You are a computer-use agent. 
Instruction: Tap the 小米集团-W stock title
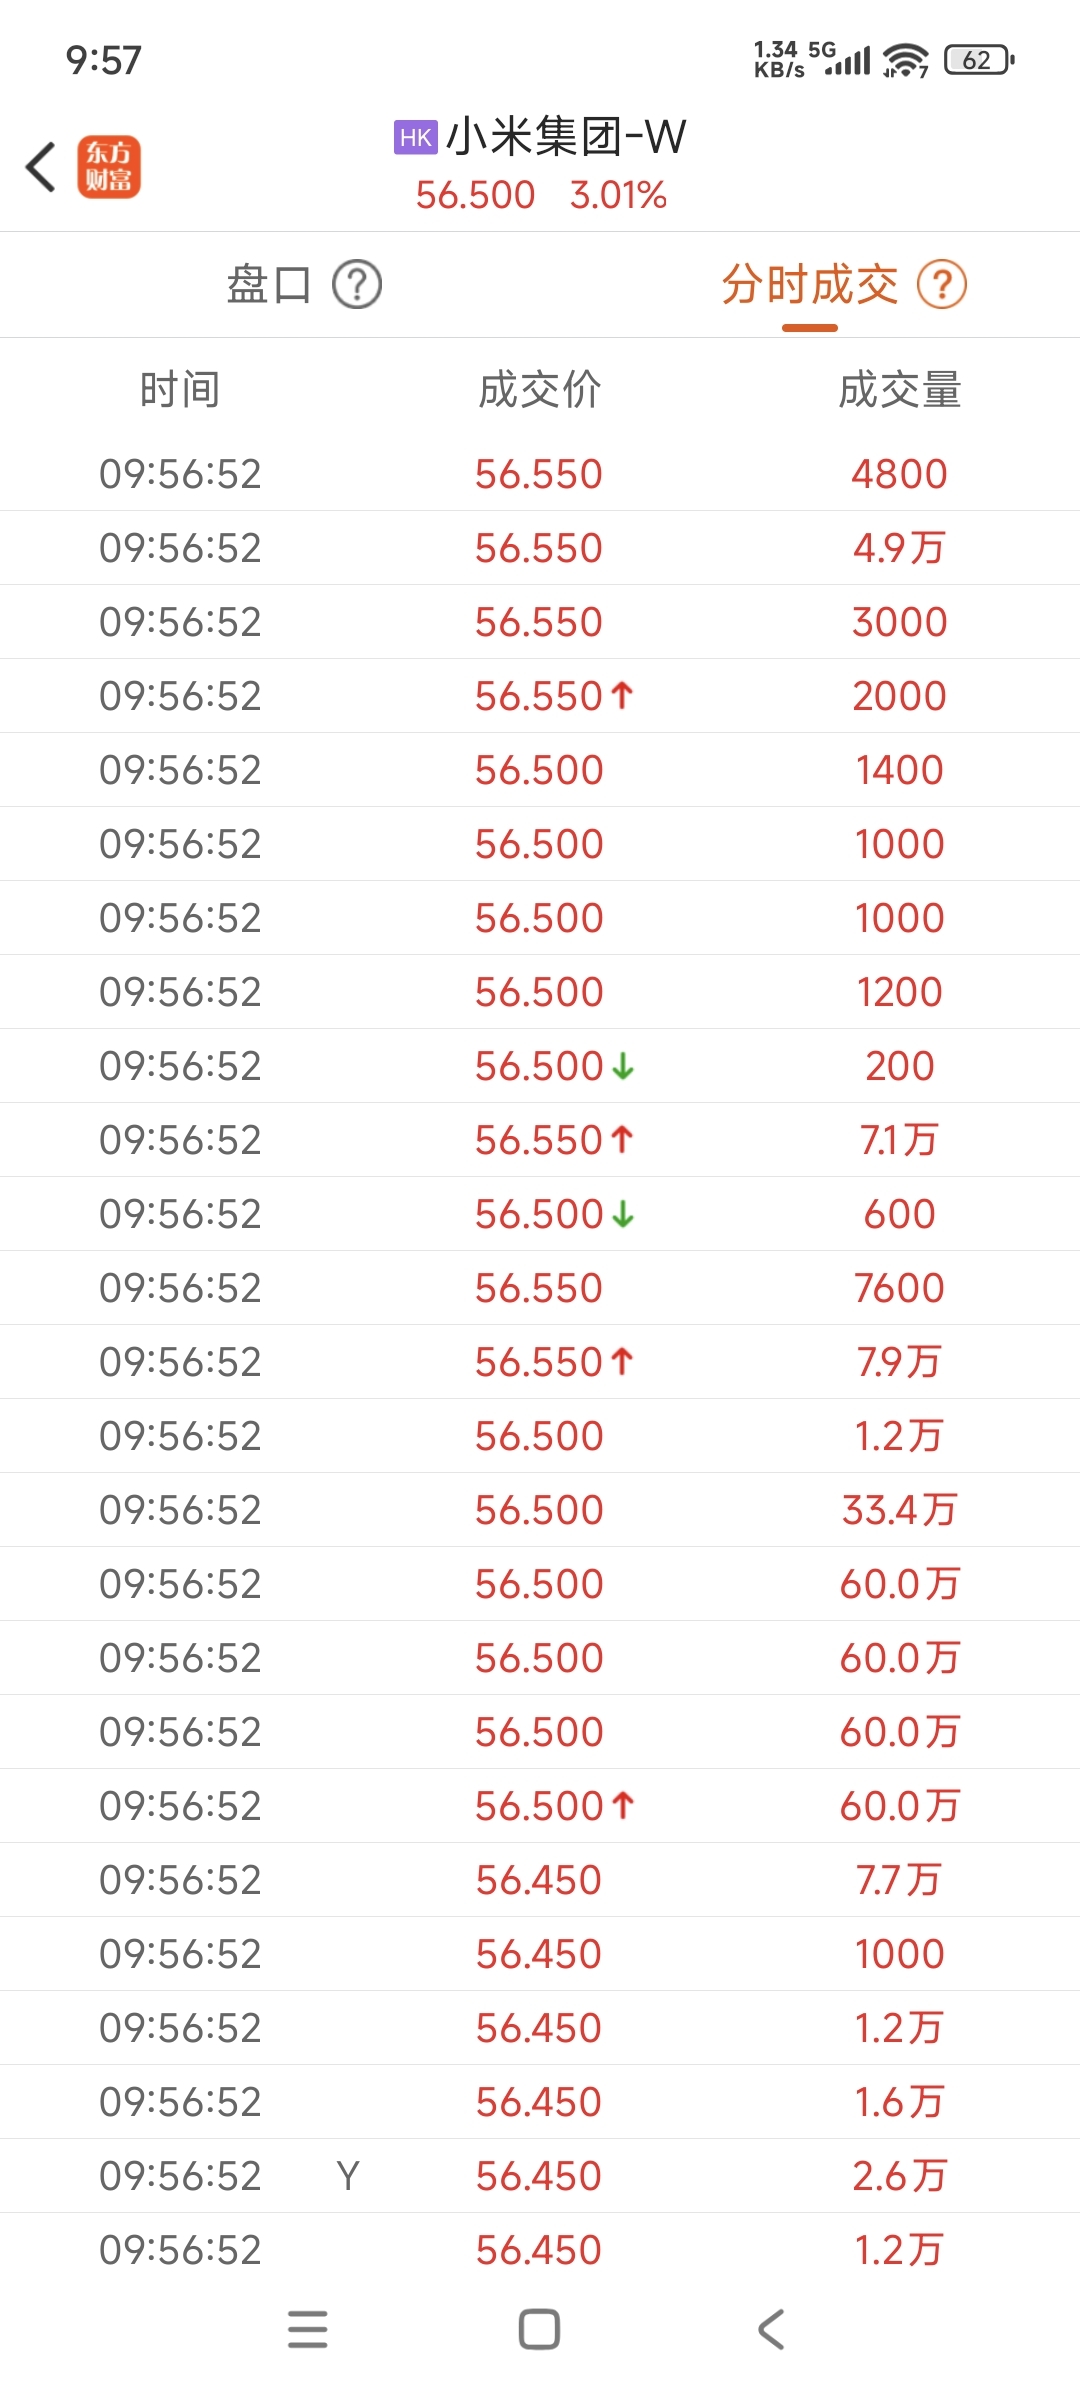pos(566,137)
